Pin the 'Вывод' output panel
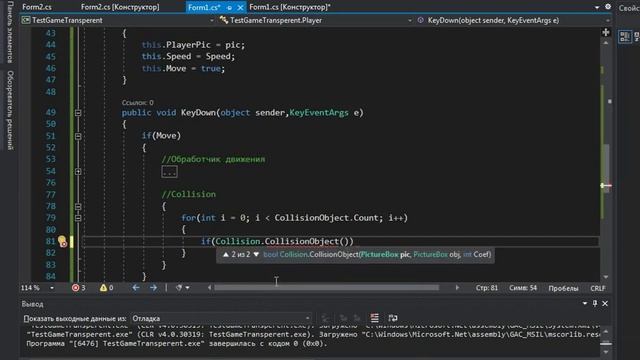Screen dimensions: 640x360 point(595,303)
